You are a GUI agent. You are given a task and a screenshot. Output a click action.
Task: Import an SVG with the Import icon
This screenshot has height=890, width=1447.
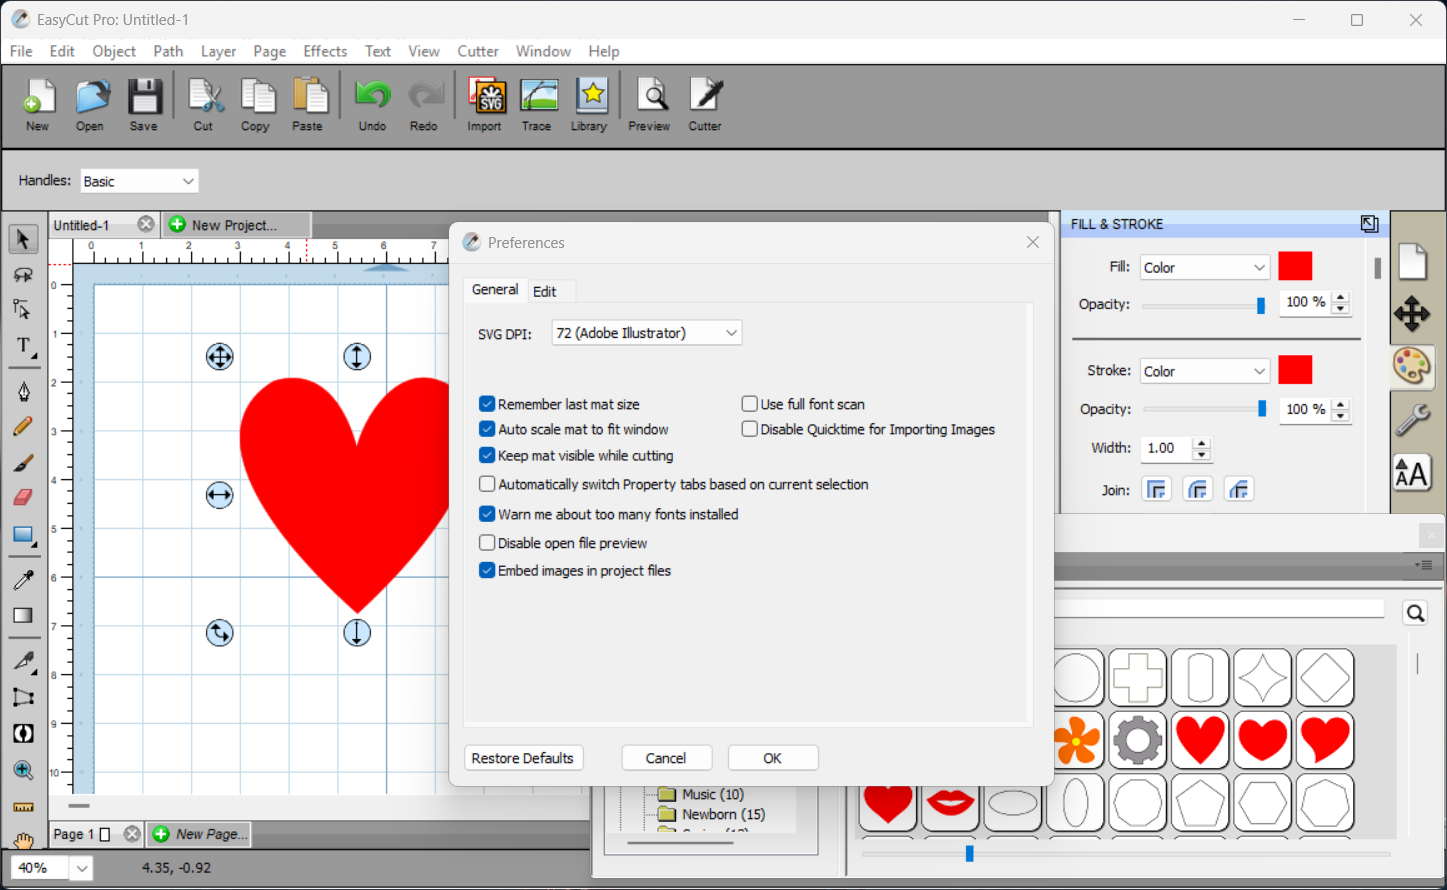(x=485, y=105)
